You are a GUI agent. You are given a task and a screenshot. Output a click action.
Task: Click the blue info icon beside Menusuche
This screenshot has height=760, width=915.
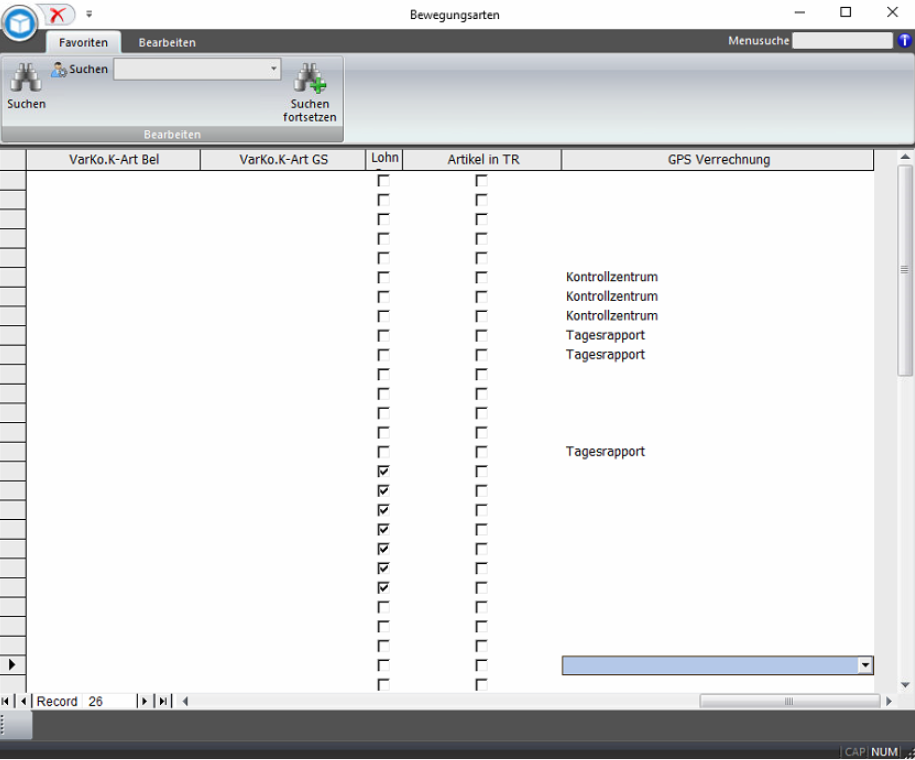tap(904, 41)
